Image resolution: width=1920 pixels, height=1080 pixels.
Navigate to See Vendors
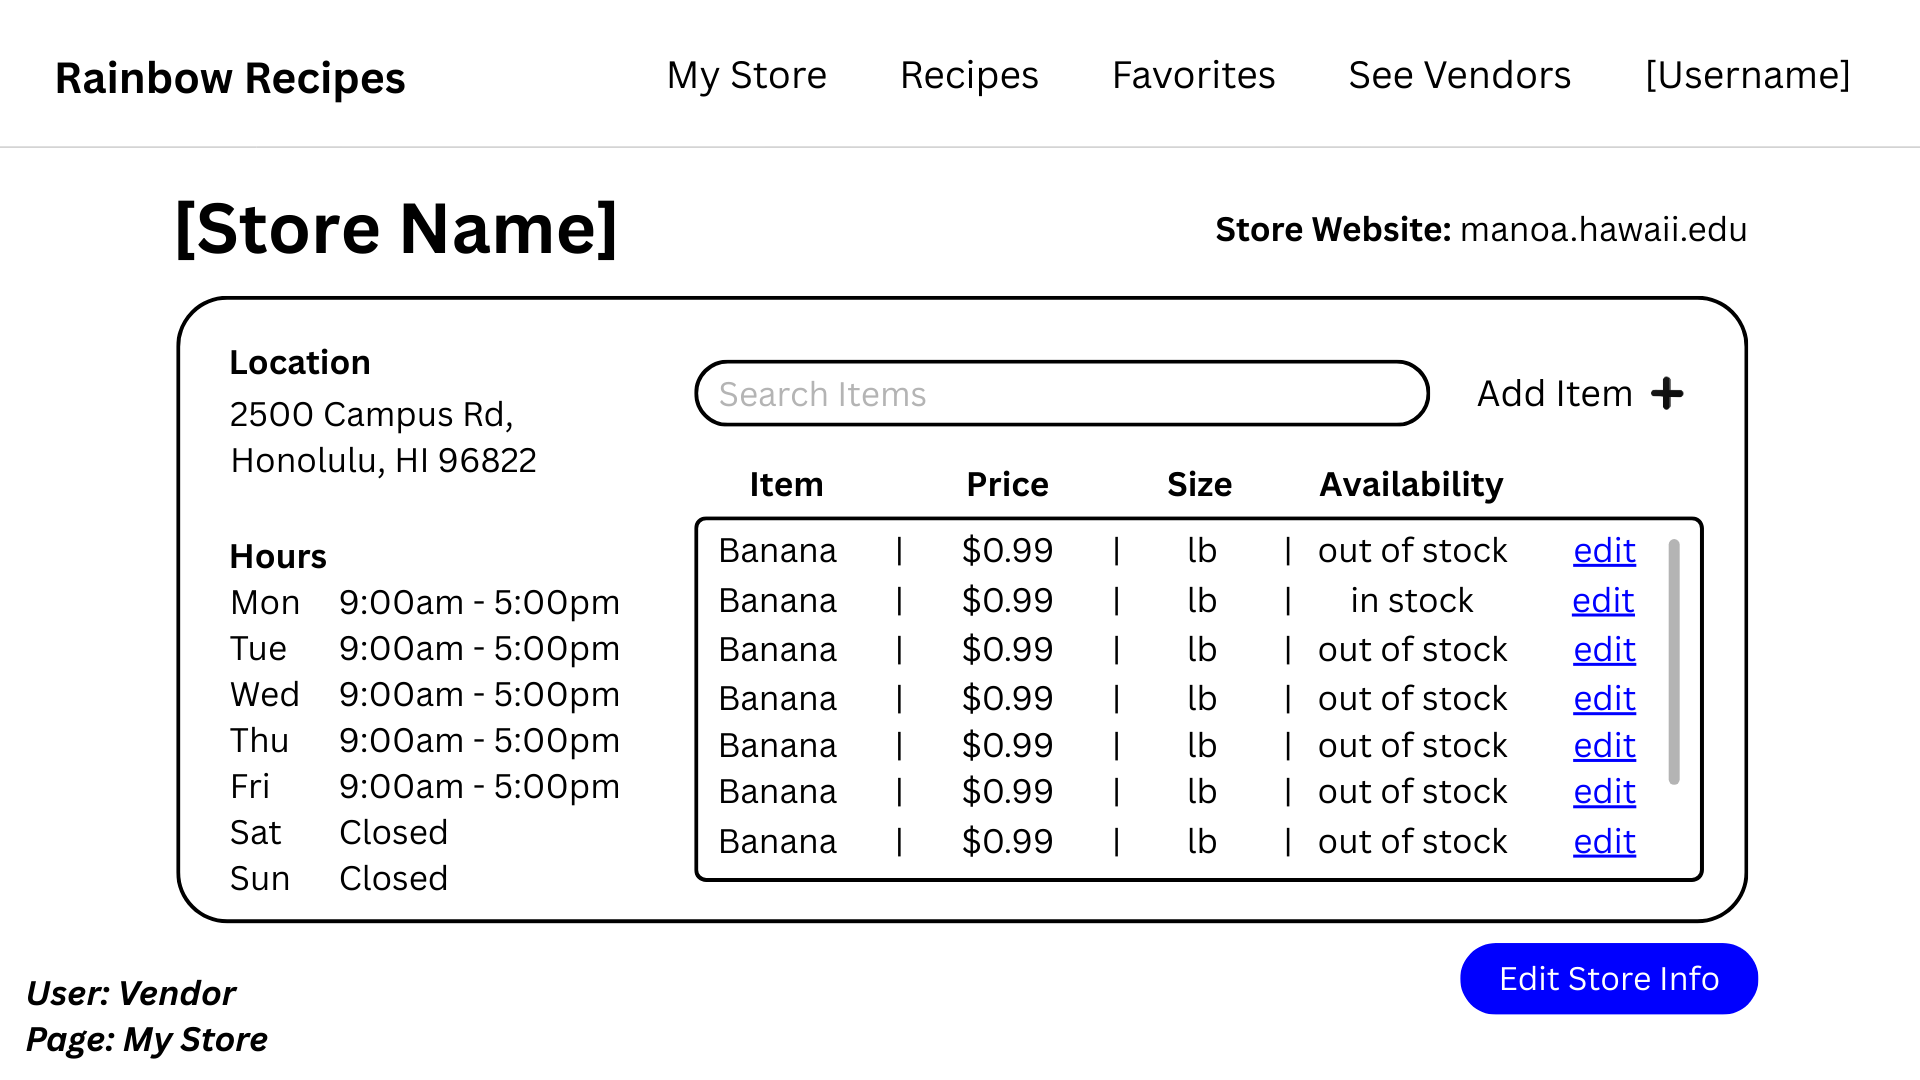[1459, 75]
